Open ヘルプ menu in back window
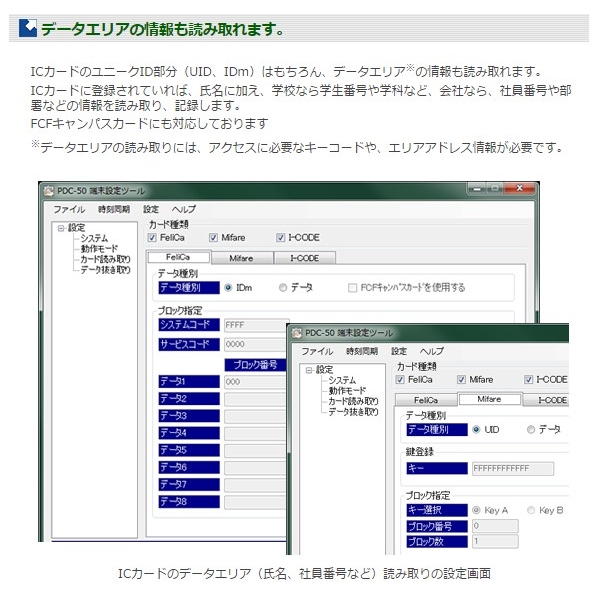The width and height of the screenshot is (595, 595). 184,209
